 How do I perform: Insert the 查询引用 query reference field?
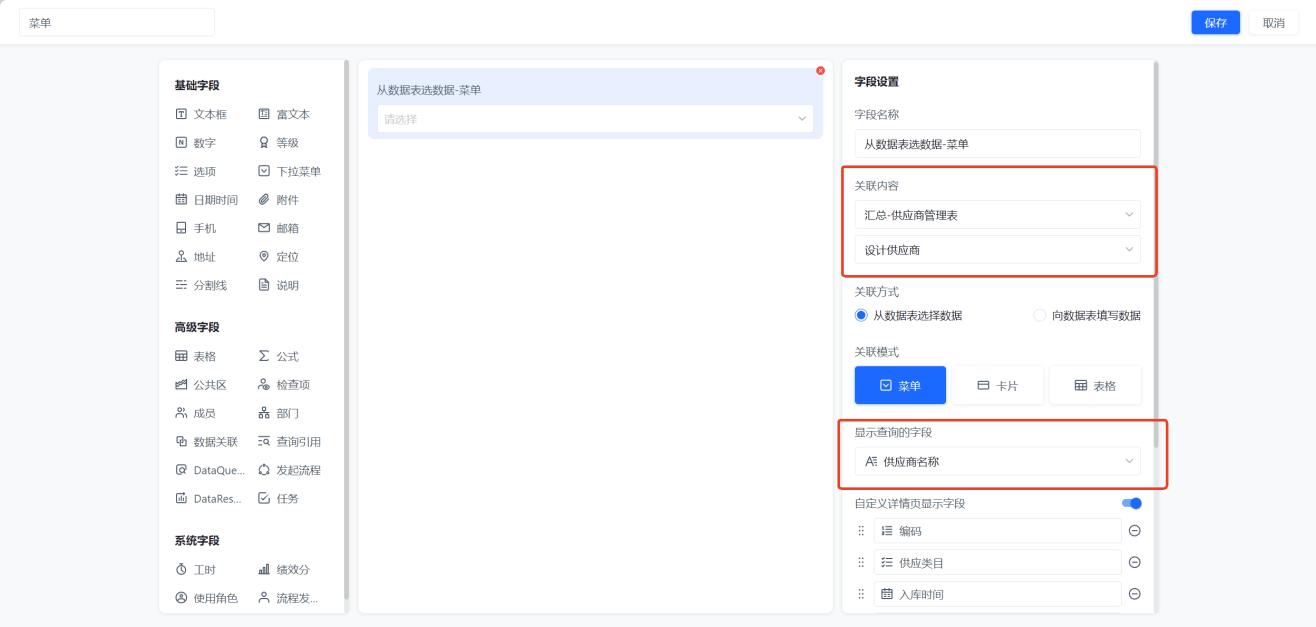[290, 442]
